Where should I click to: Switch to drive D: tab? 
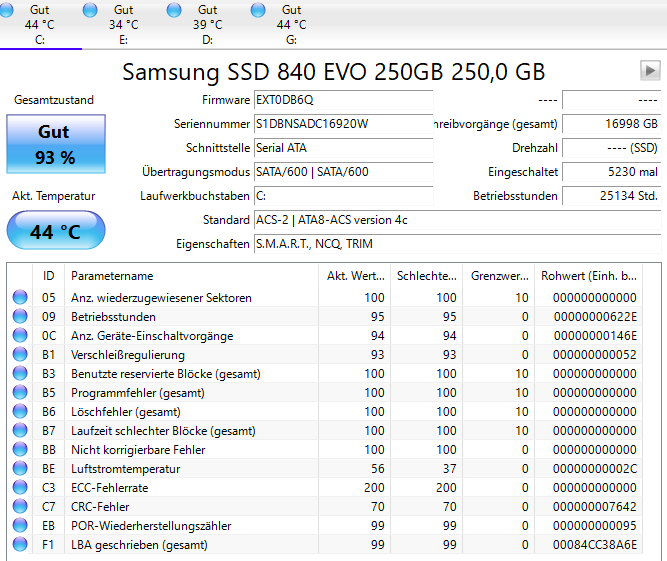click(207, 24)
